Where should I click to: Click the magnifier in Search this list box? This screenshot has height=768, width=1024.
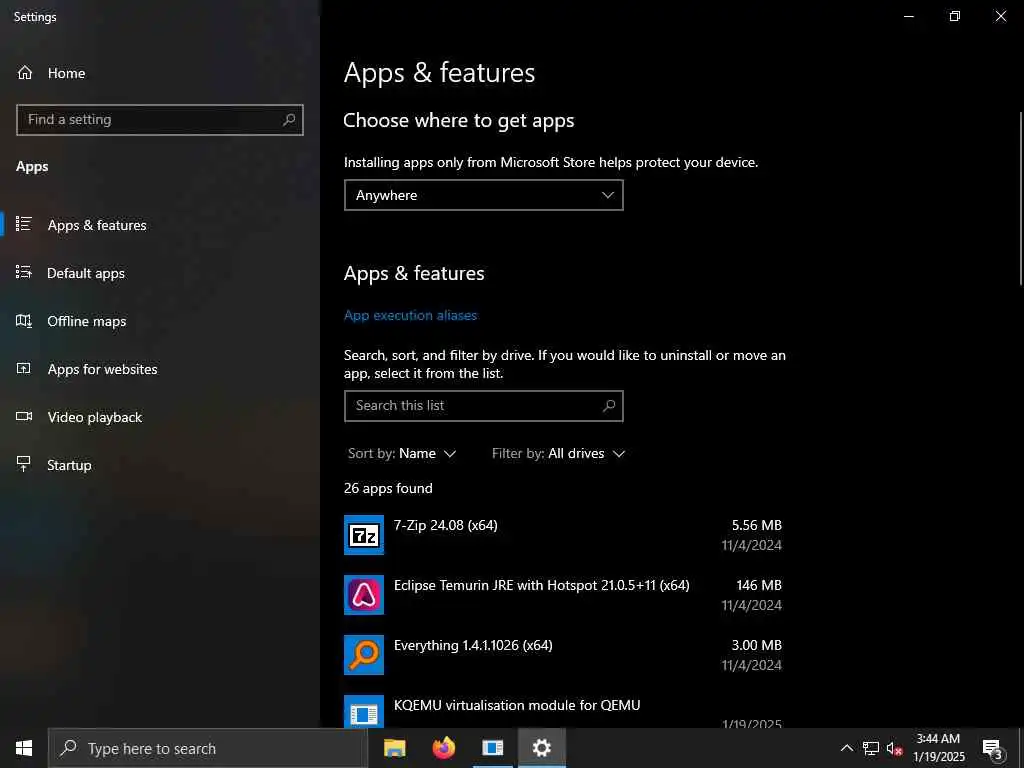point(609,406)
